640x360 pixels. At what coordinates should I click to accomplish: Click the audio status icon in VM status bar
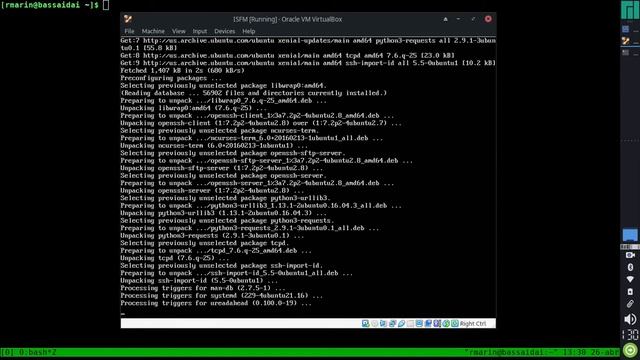[x=383, y=323]
